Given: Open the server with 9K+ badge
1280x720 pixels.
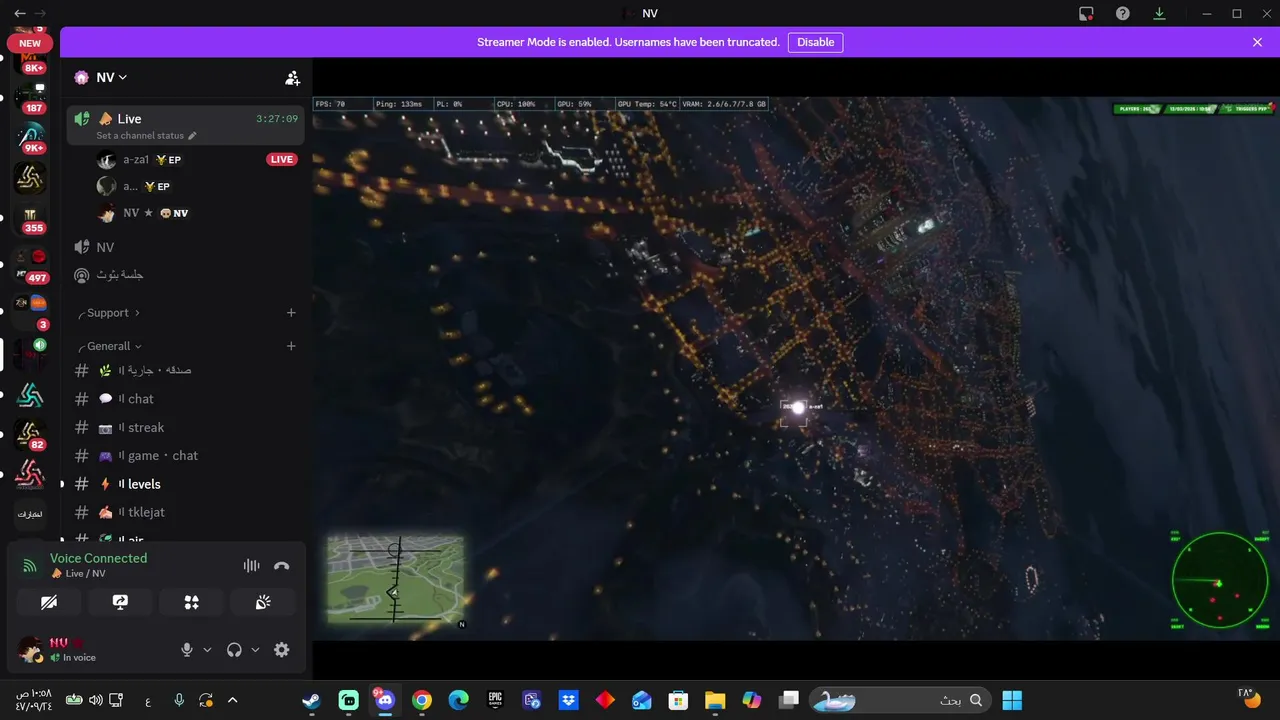Looking at the screenshot, I should coord(30,137).
